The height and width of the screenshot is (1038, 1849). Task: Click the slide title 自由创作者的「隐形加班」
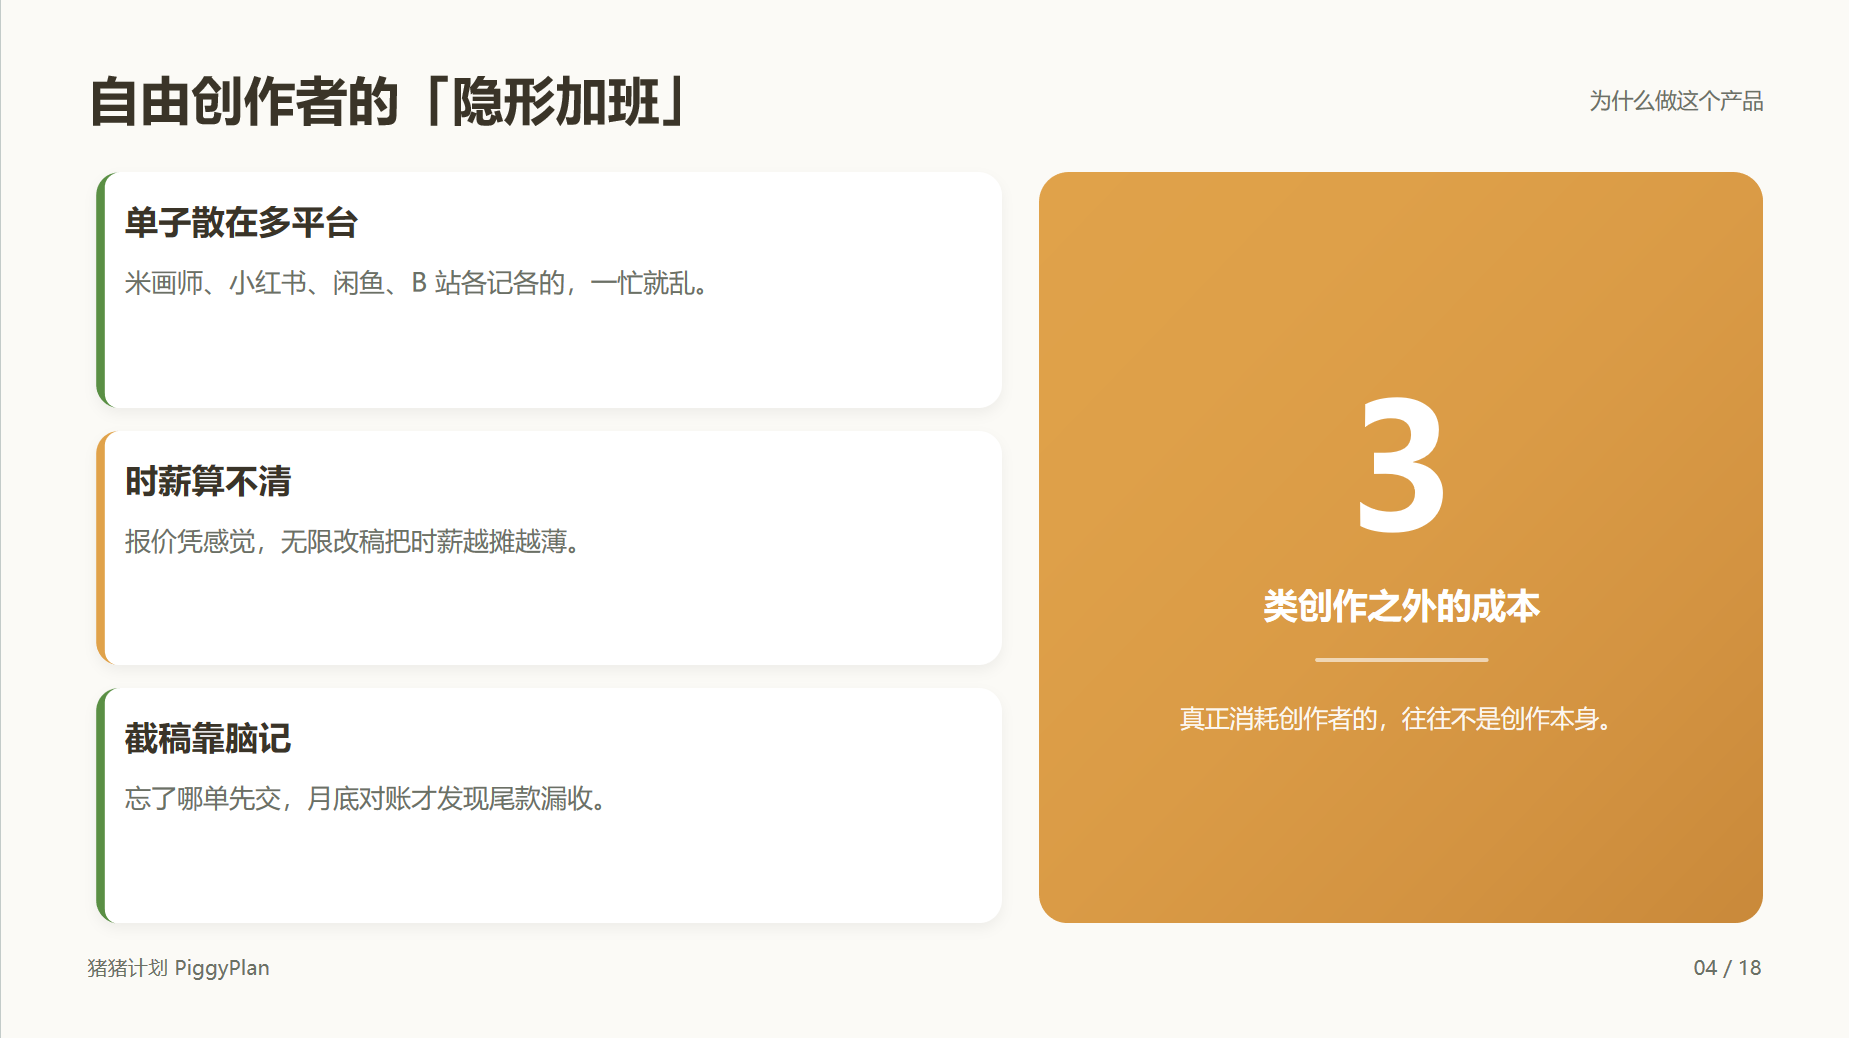[388, 102]
